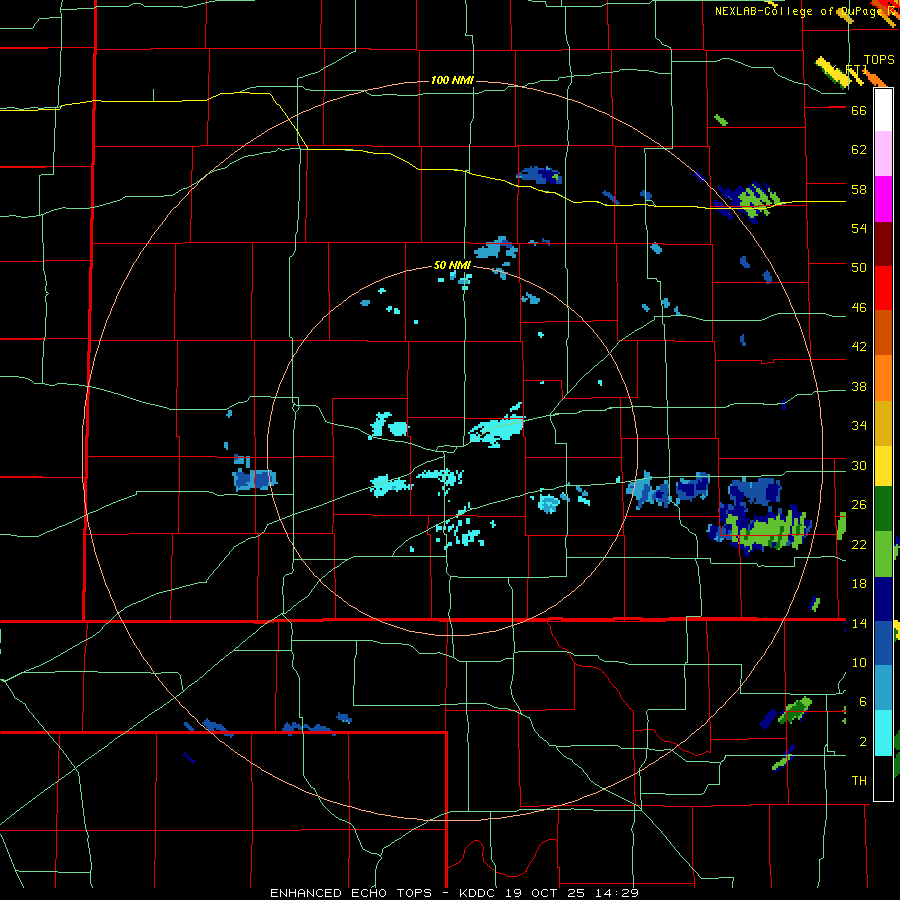Click the 'KDDC' station identifier in footer

coord(479,893)
